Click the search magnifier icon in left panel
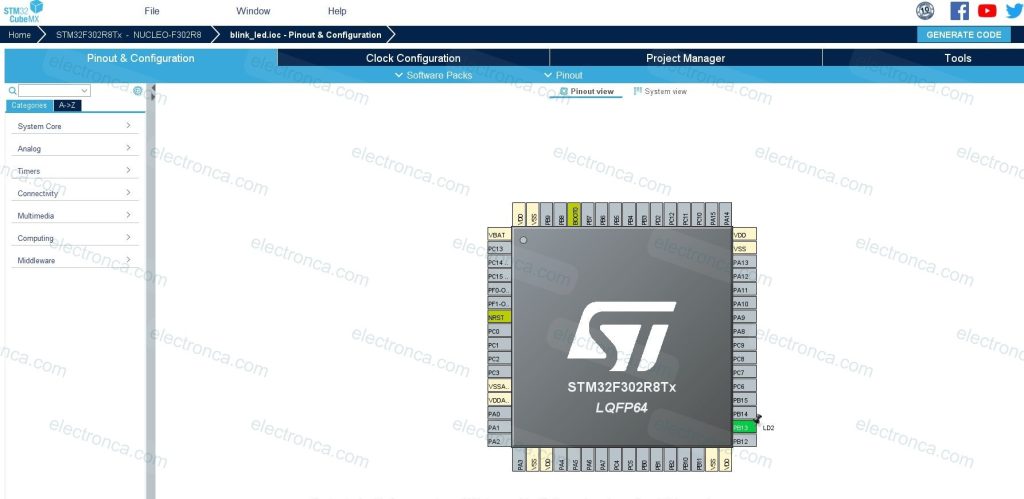1024x499 pixels. [x=13, y=90]
